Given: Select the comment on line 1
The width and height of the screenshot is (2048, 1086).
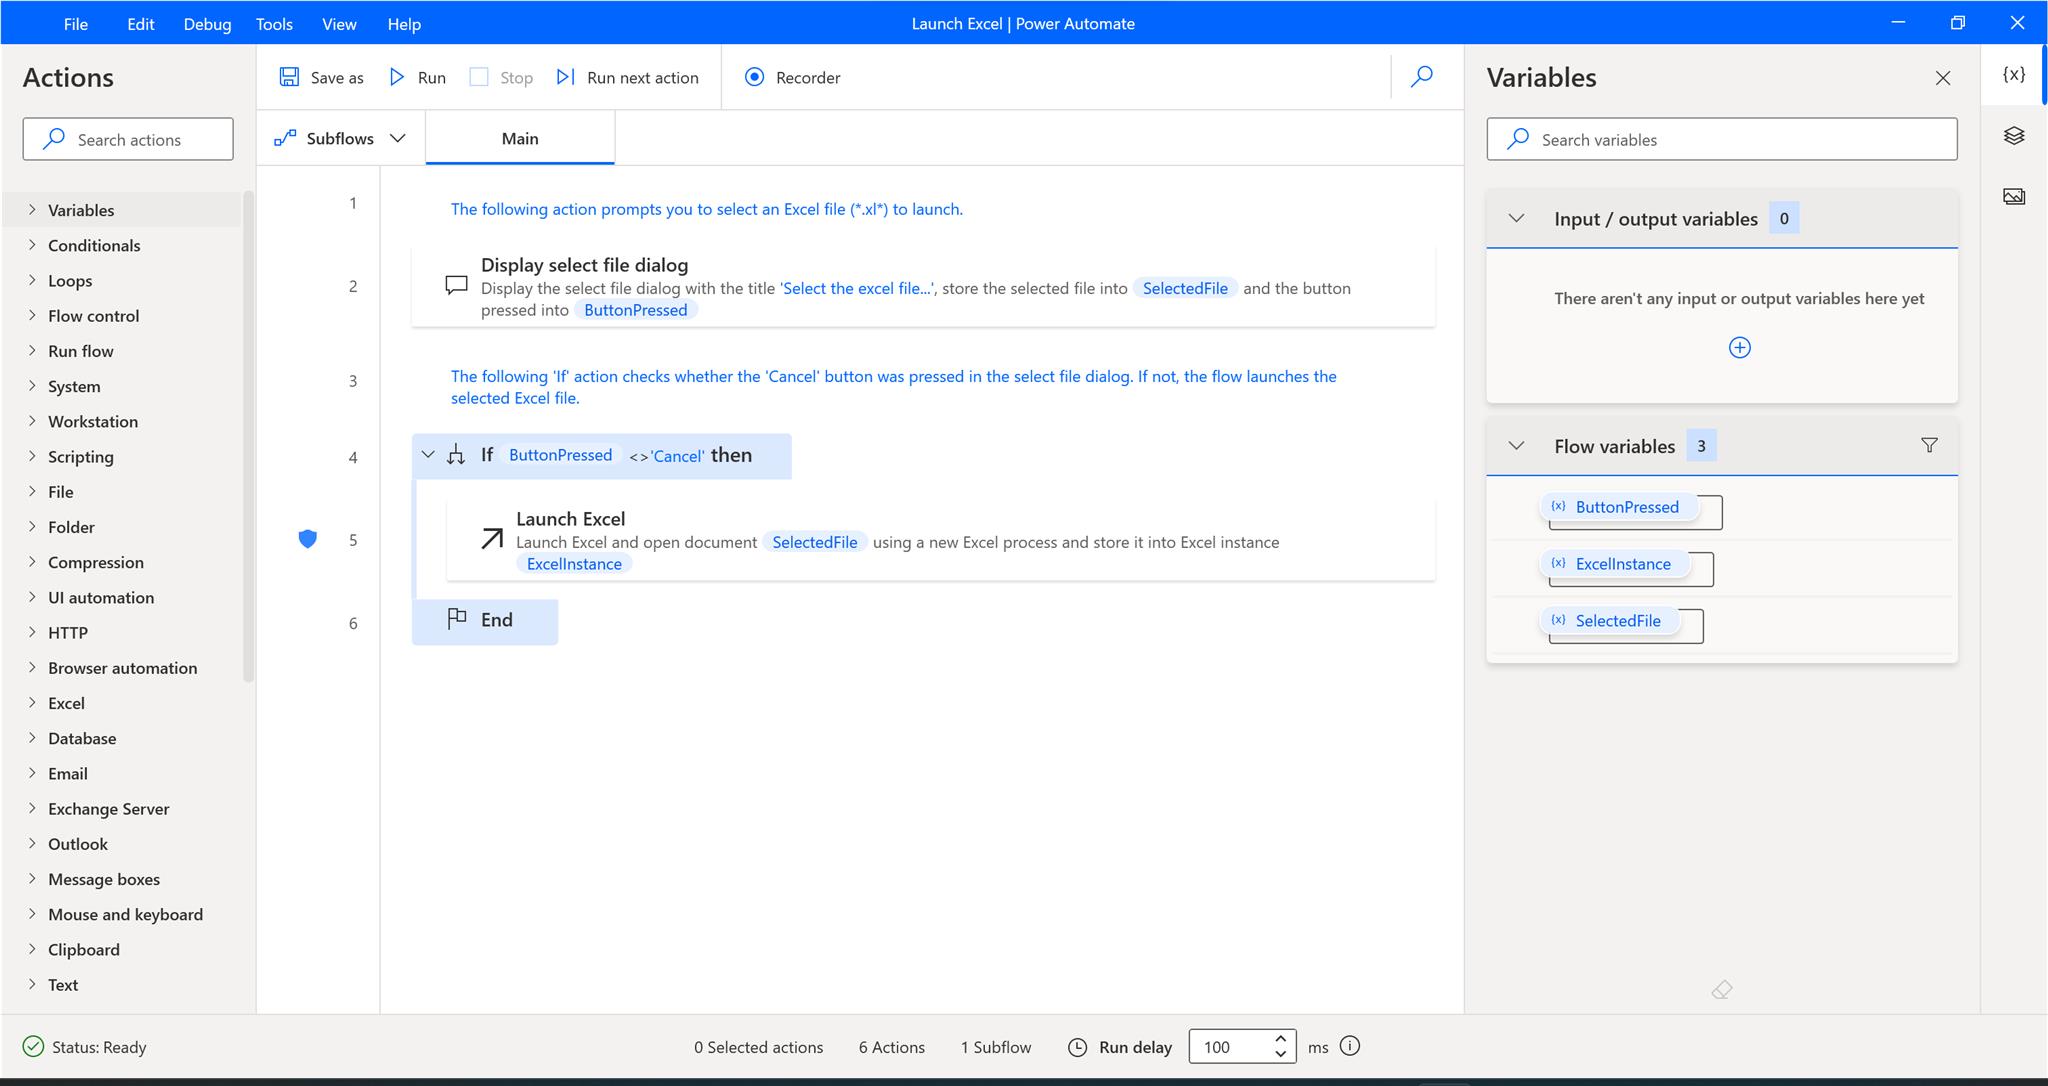Looking at the screenshot, I should click(706, 209).
